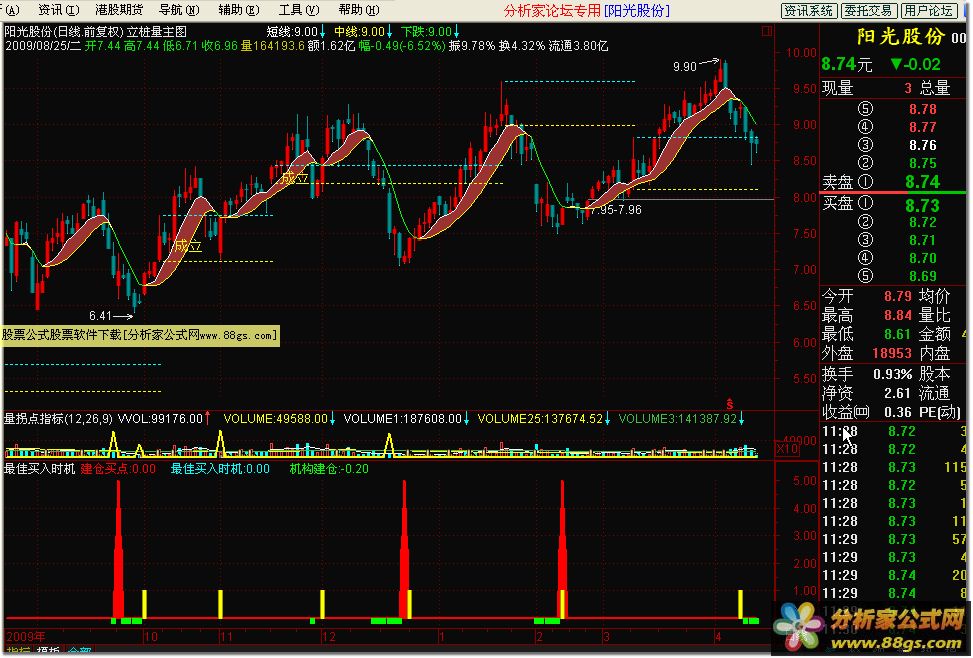The height and width of the screenshot is (658, 973).
Task: Click the 今开 value 8.79
Action: point(898,296)
